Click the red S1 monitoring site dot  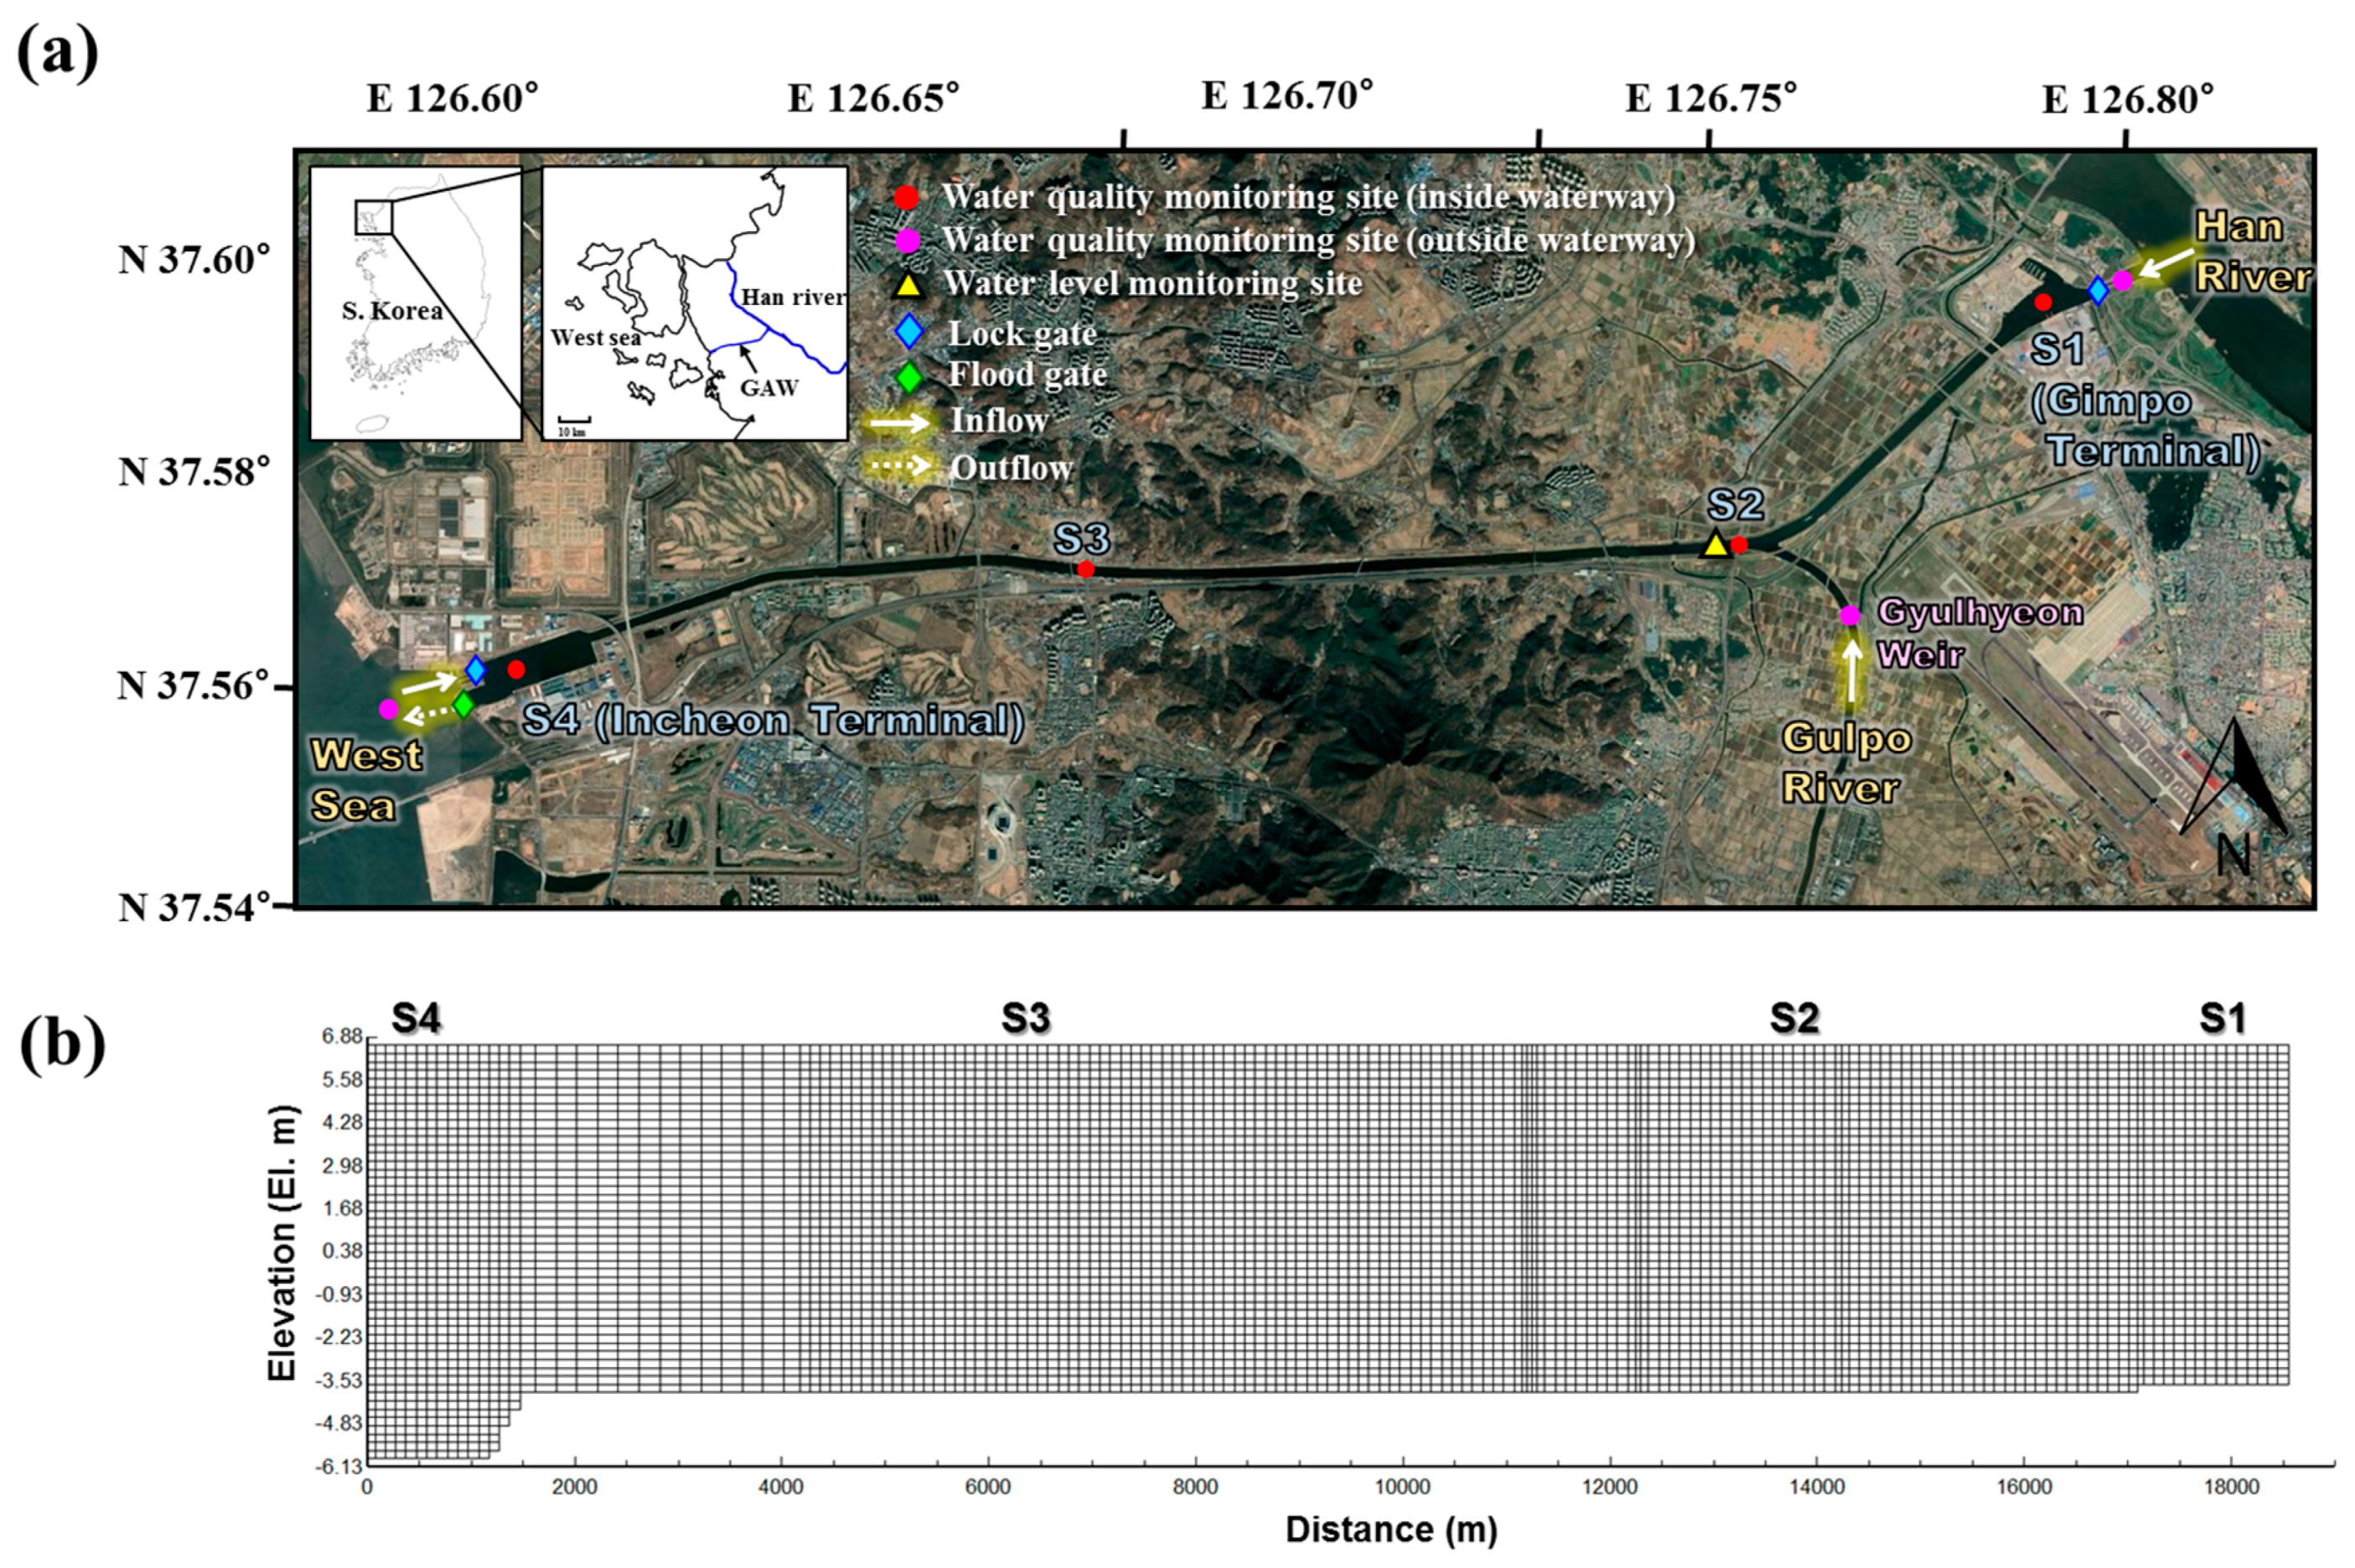click(x=2043, y=302)
